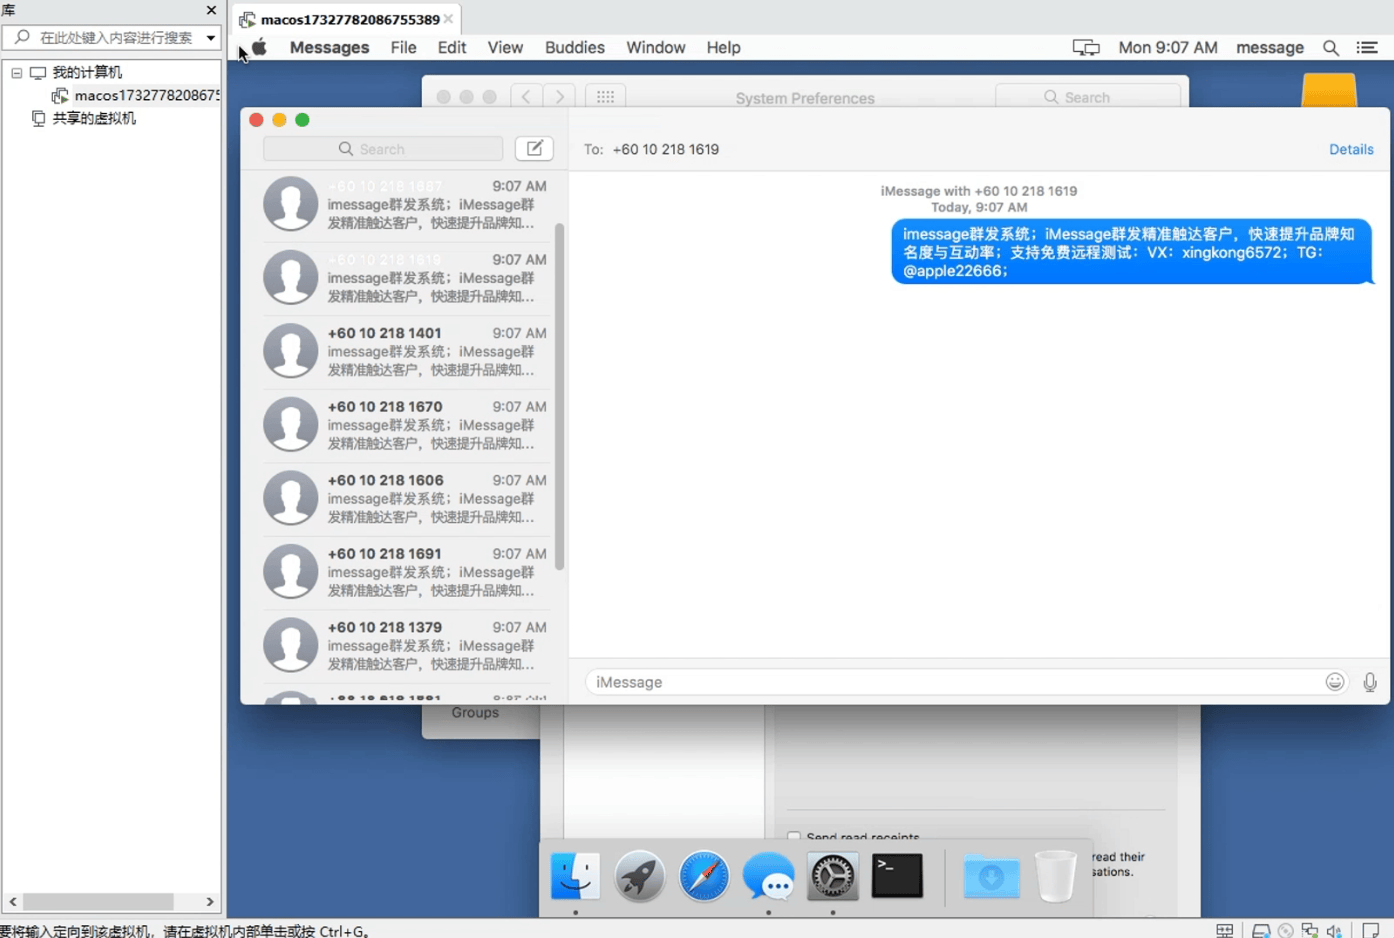Open the Window menu
This screenshot has height=938, width=1394.
coord(655,47)
